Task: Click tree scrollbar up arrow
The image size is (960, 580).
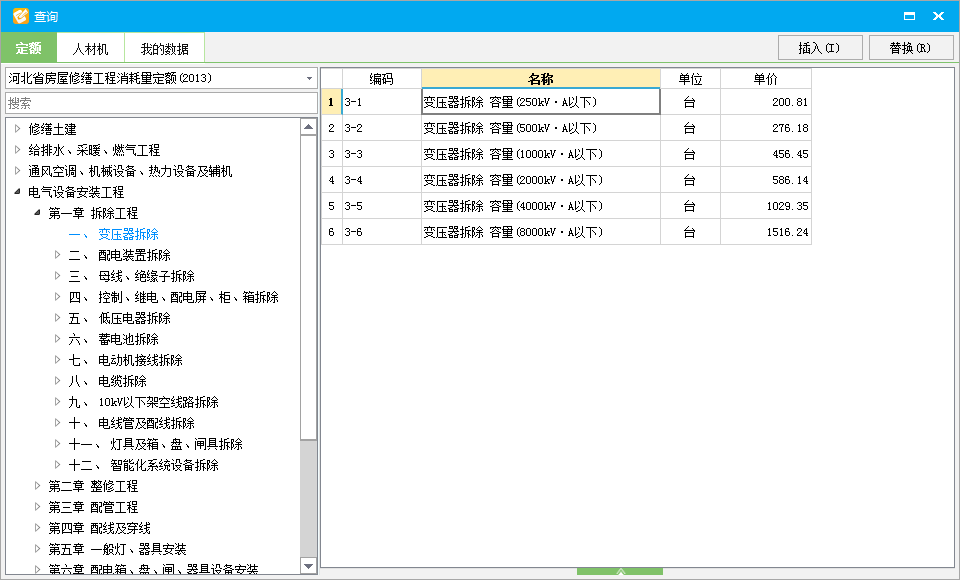Action: [309, 127]
